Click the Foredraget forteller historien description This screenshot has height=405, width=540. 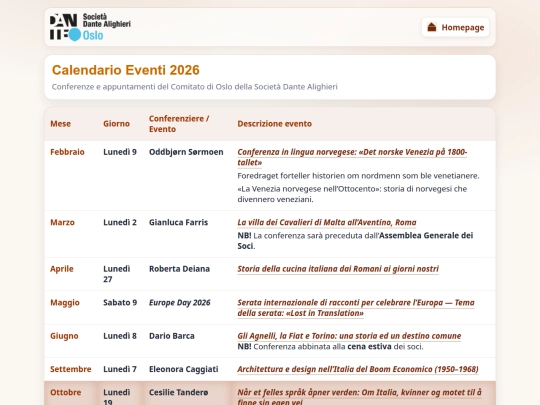click(x=358, y=176)
